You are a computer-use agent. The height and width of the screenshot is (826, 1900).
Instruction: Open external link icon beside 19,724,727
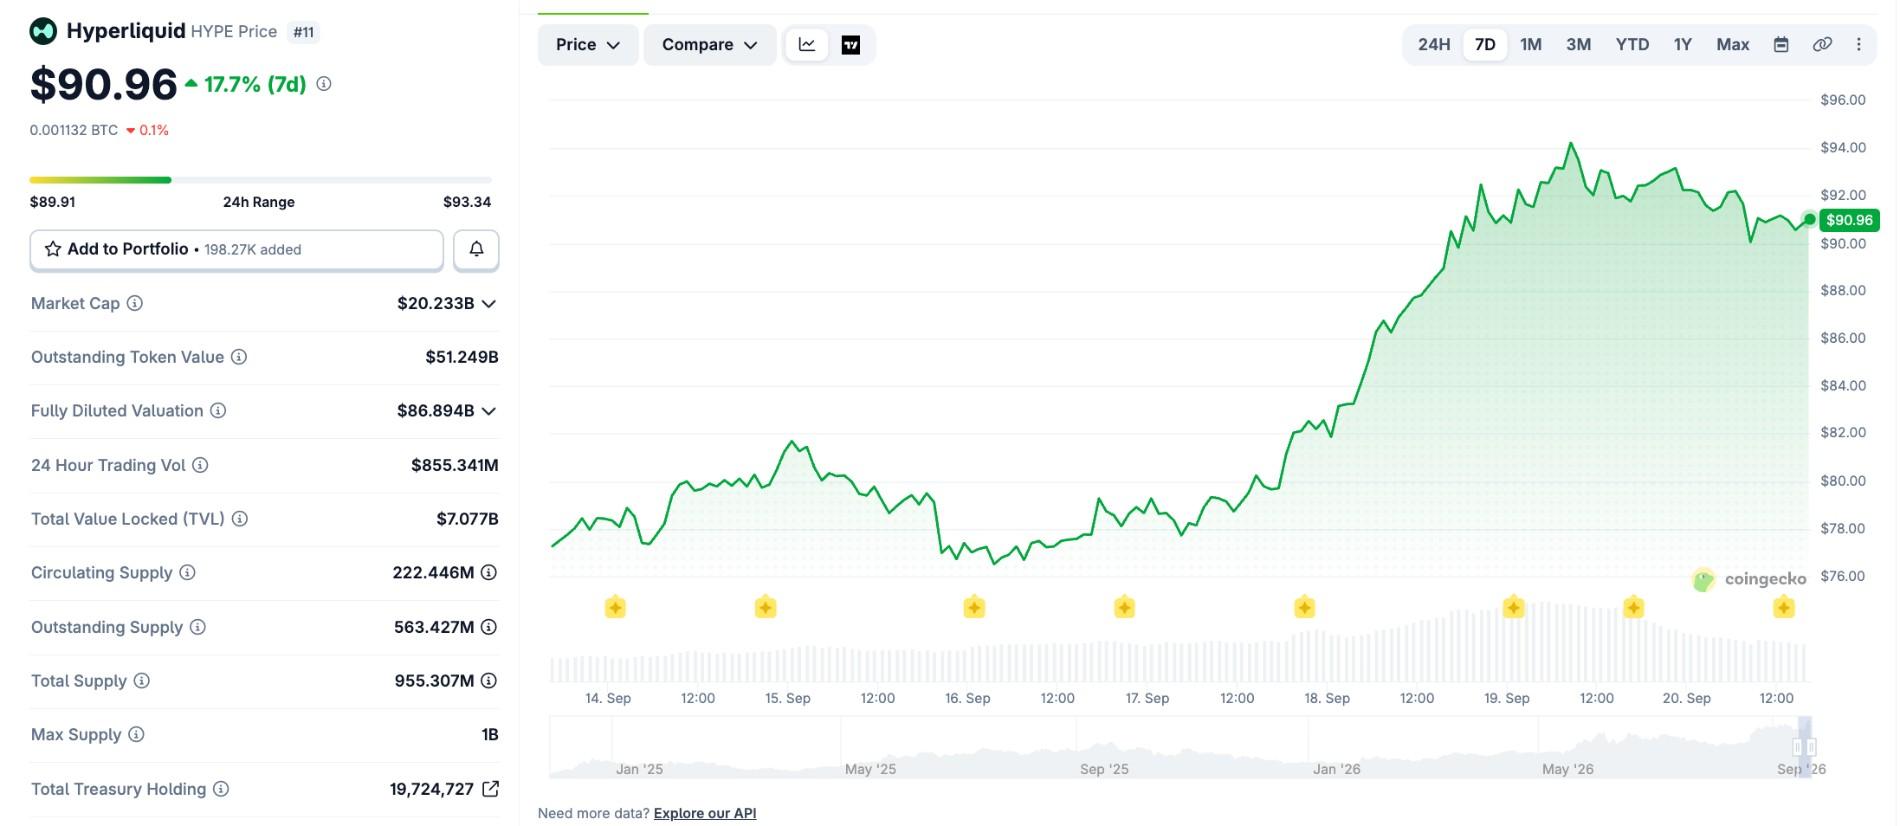click(490, 789)
